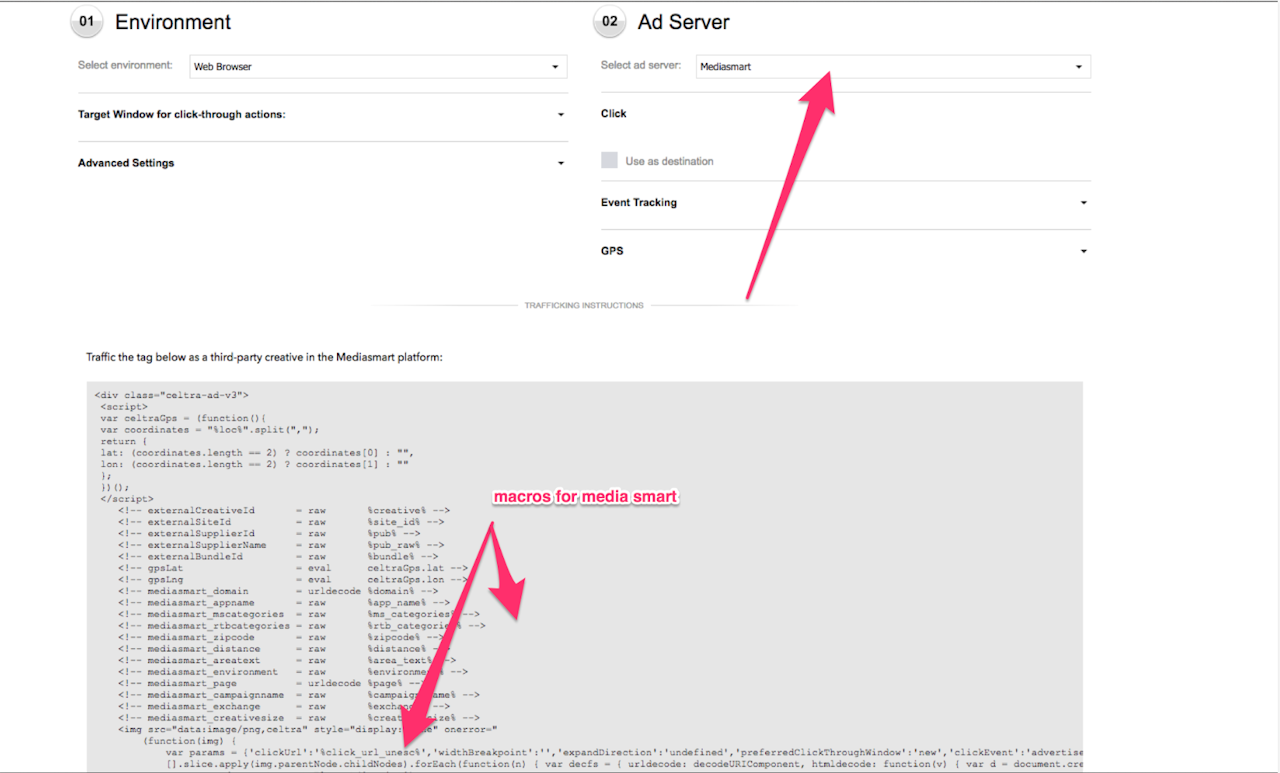Screen dimensions: 1280x773
Task: Click the mediasmart_rtbcategories comment line
Action: [302, 626]
